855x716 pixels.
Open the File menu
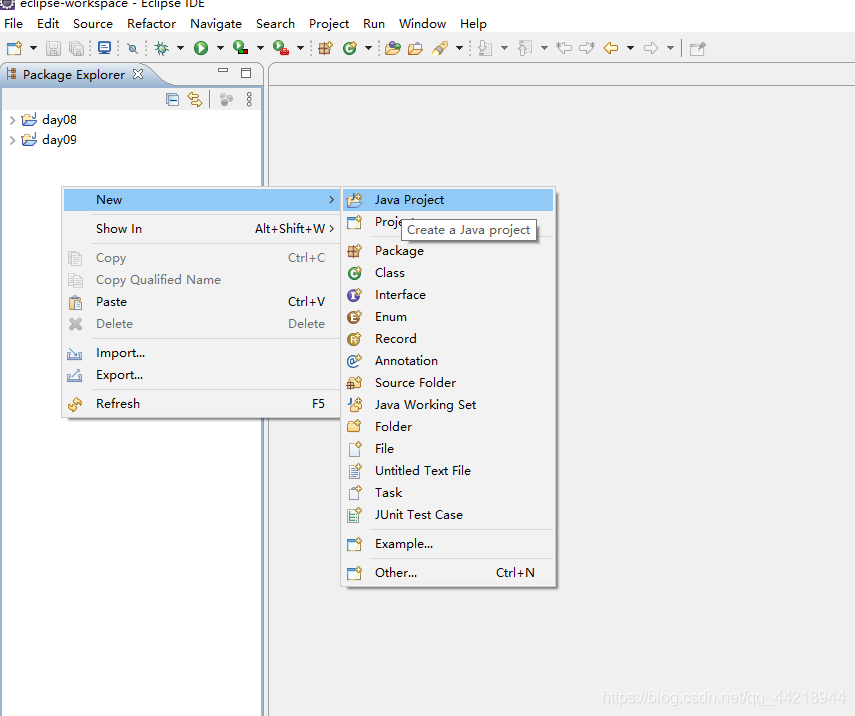click(14, 24)
